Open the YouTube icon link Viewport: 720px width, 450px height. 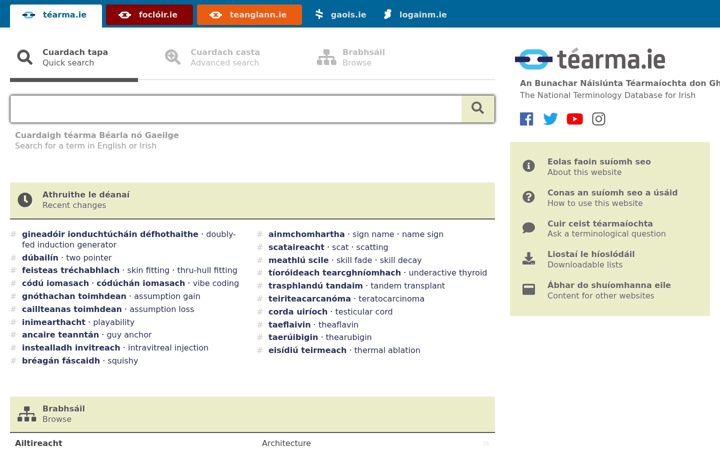[574, 119]
